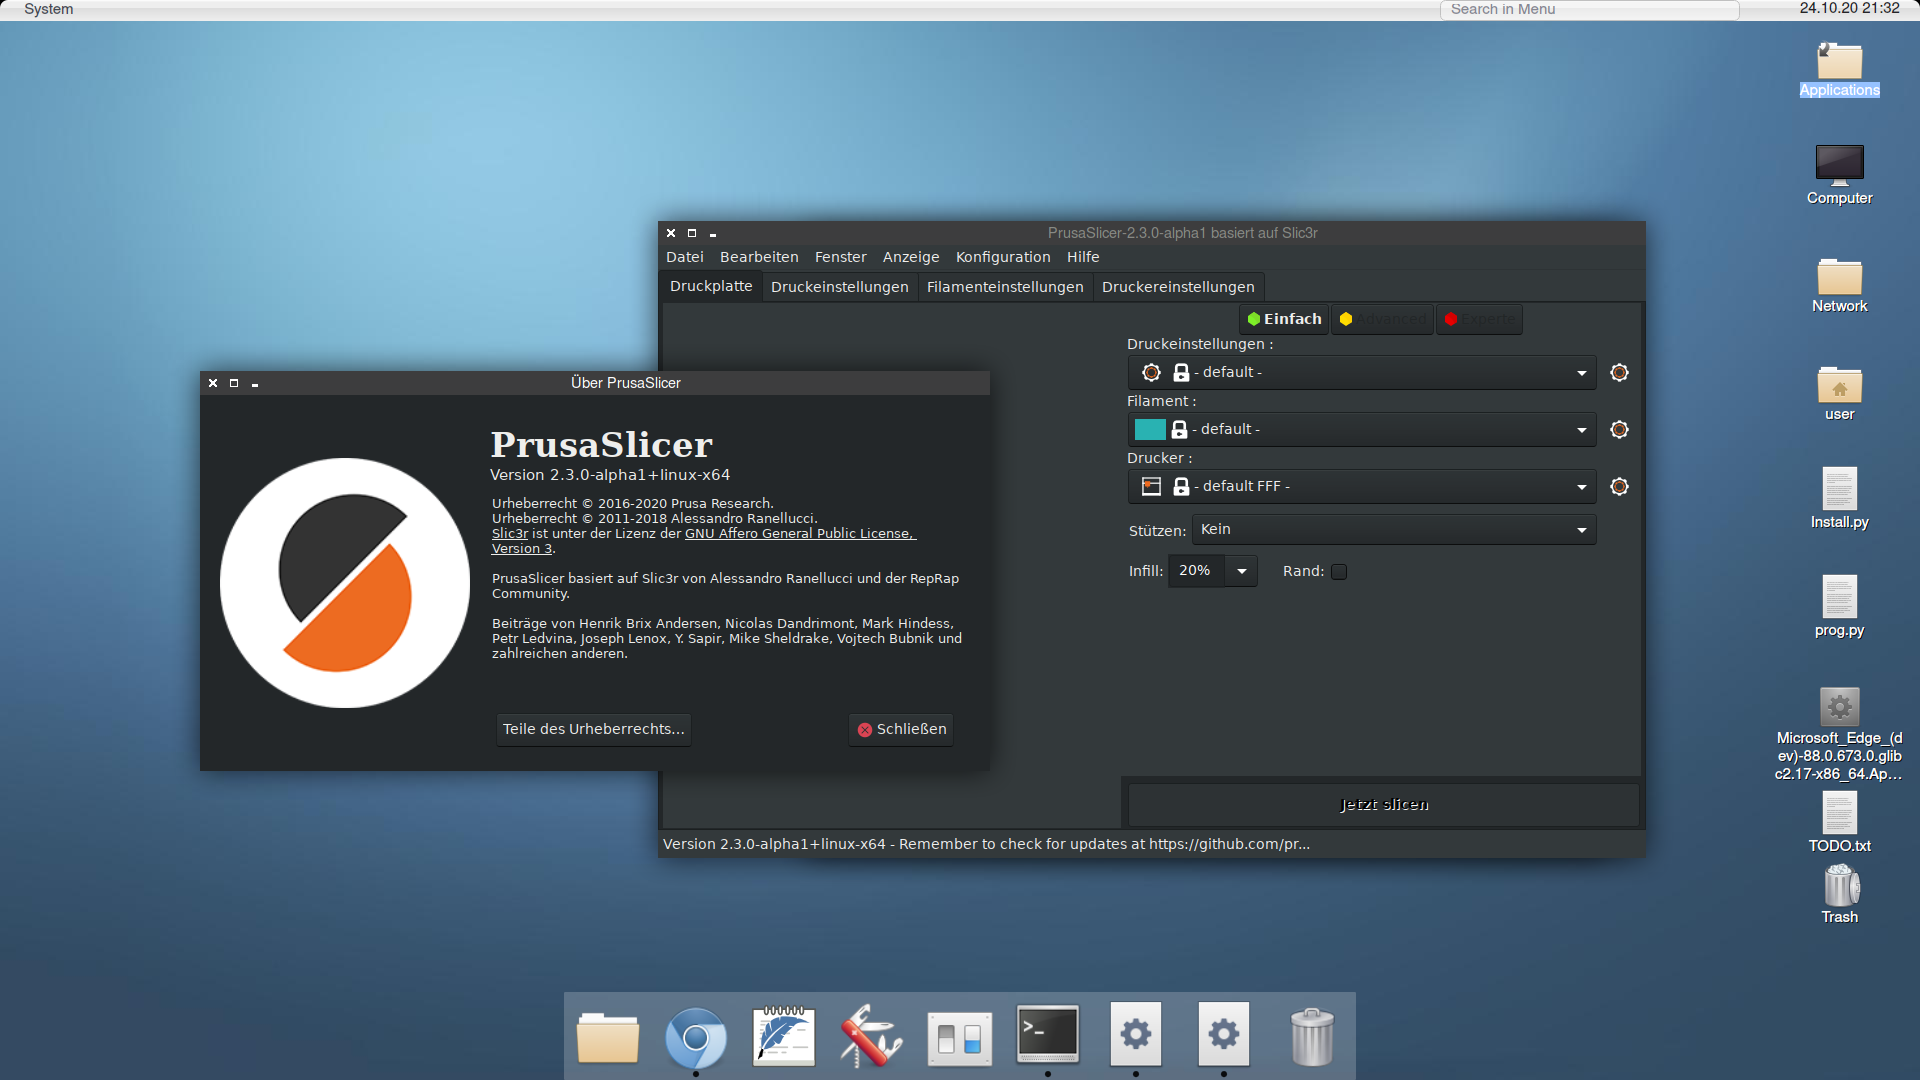Open the Drucker preset dropdown
Viewport: 1920px width, 1080px height.
click(1362, 487)
